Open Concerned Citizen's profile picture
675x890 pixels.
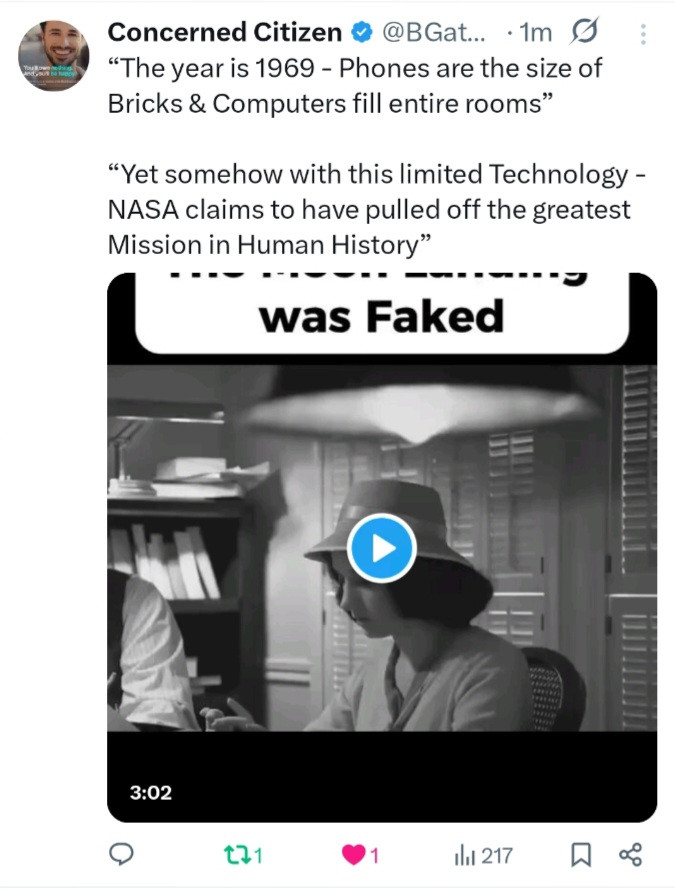54,56
